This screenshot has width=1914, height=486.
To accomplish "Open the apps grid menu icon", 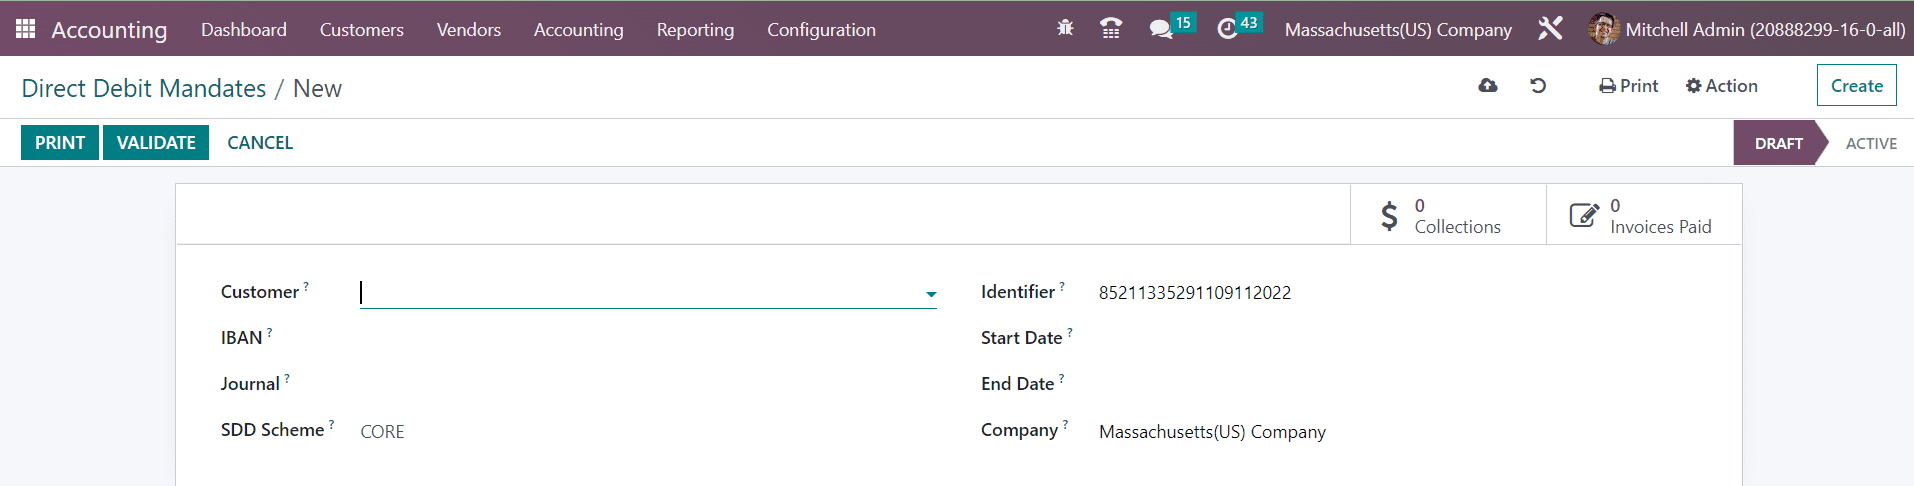I will [x=26, y=29].
